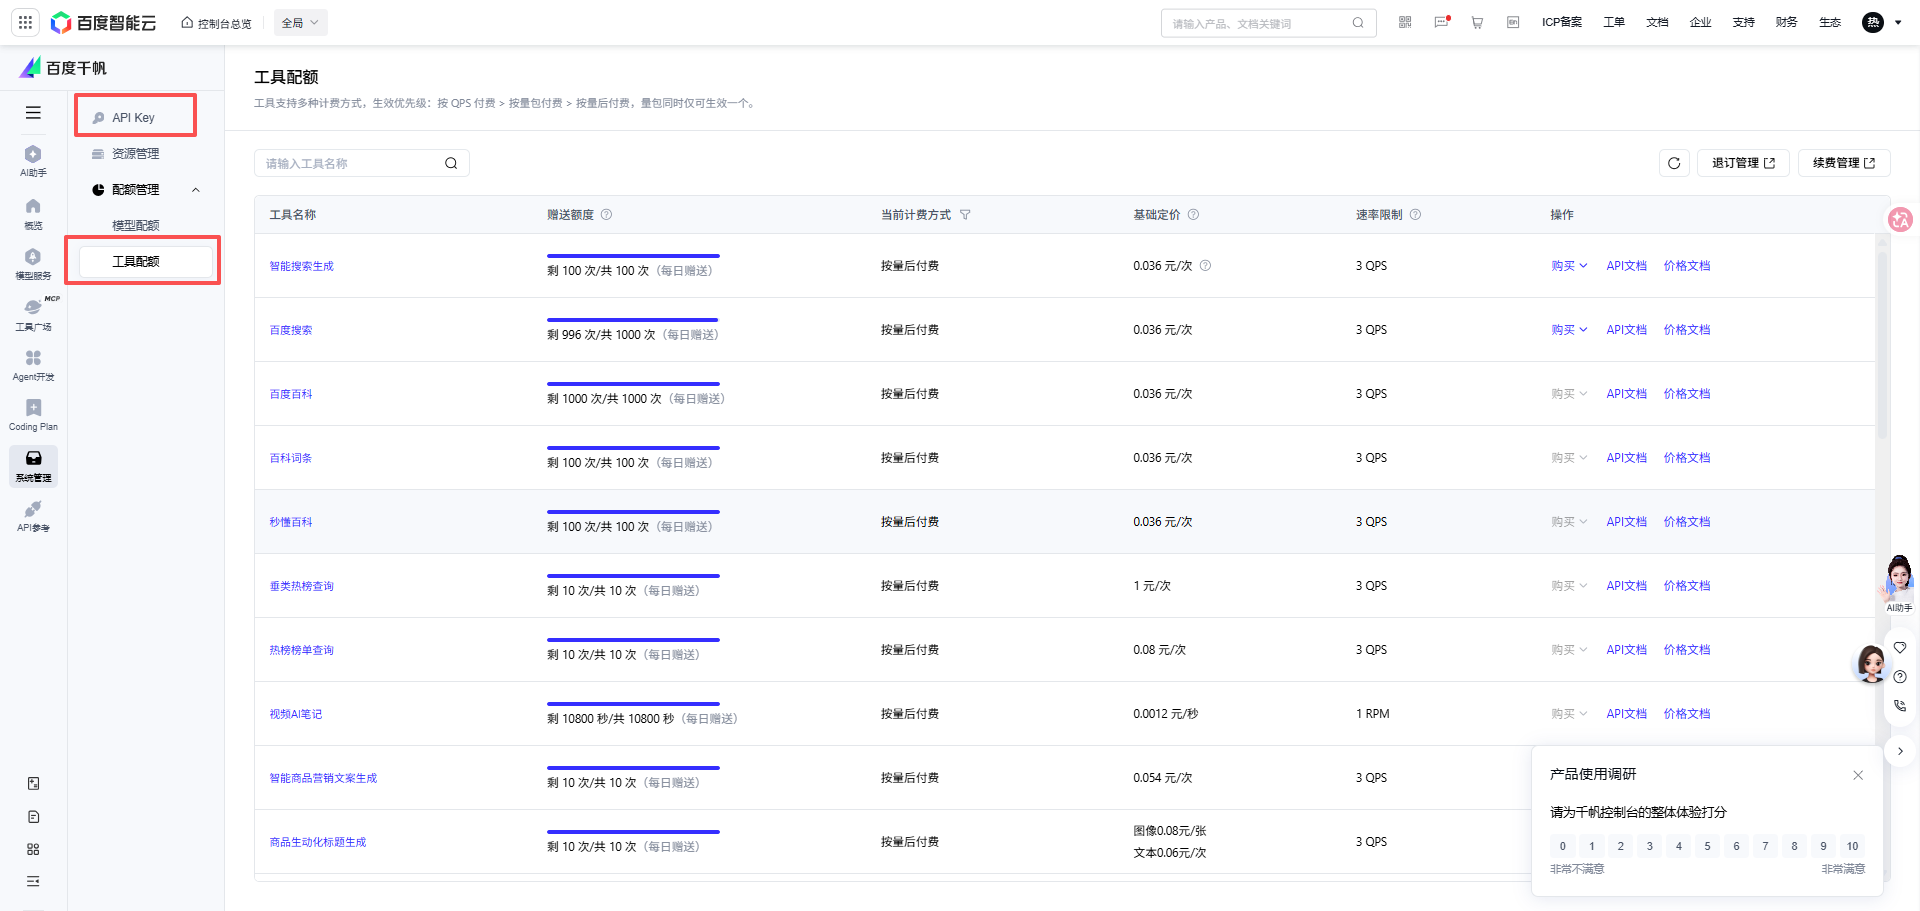Open ICP备案 in the top menu
The image size is (1920, 911).
(1562, 22)
